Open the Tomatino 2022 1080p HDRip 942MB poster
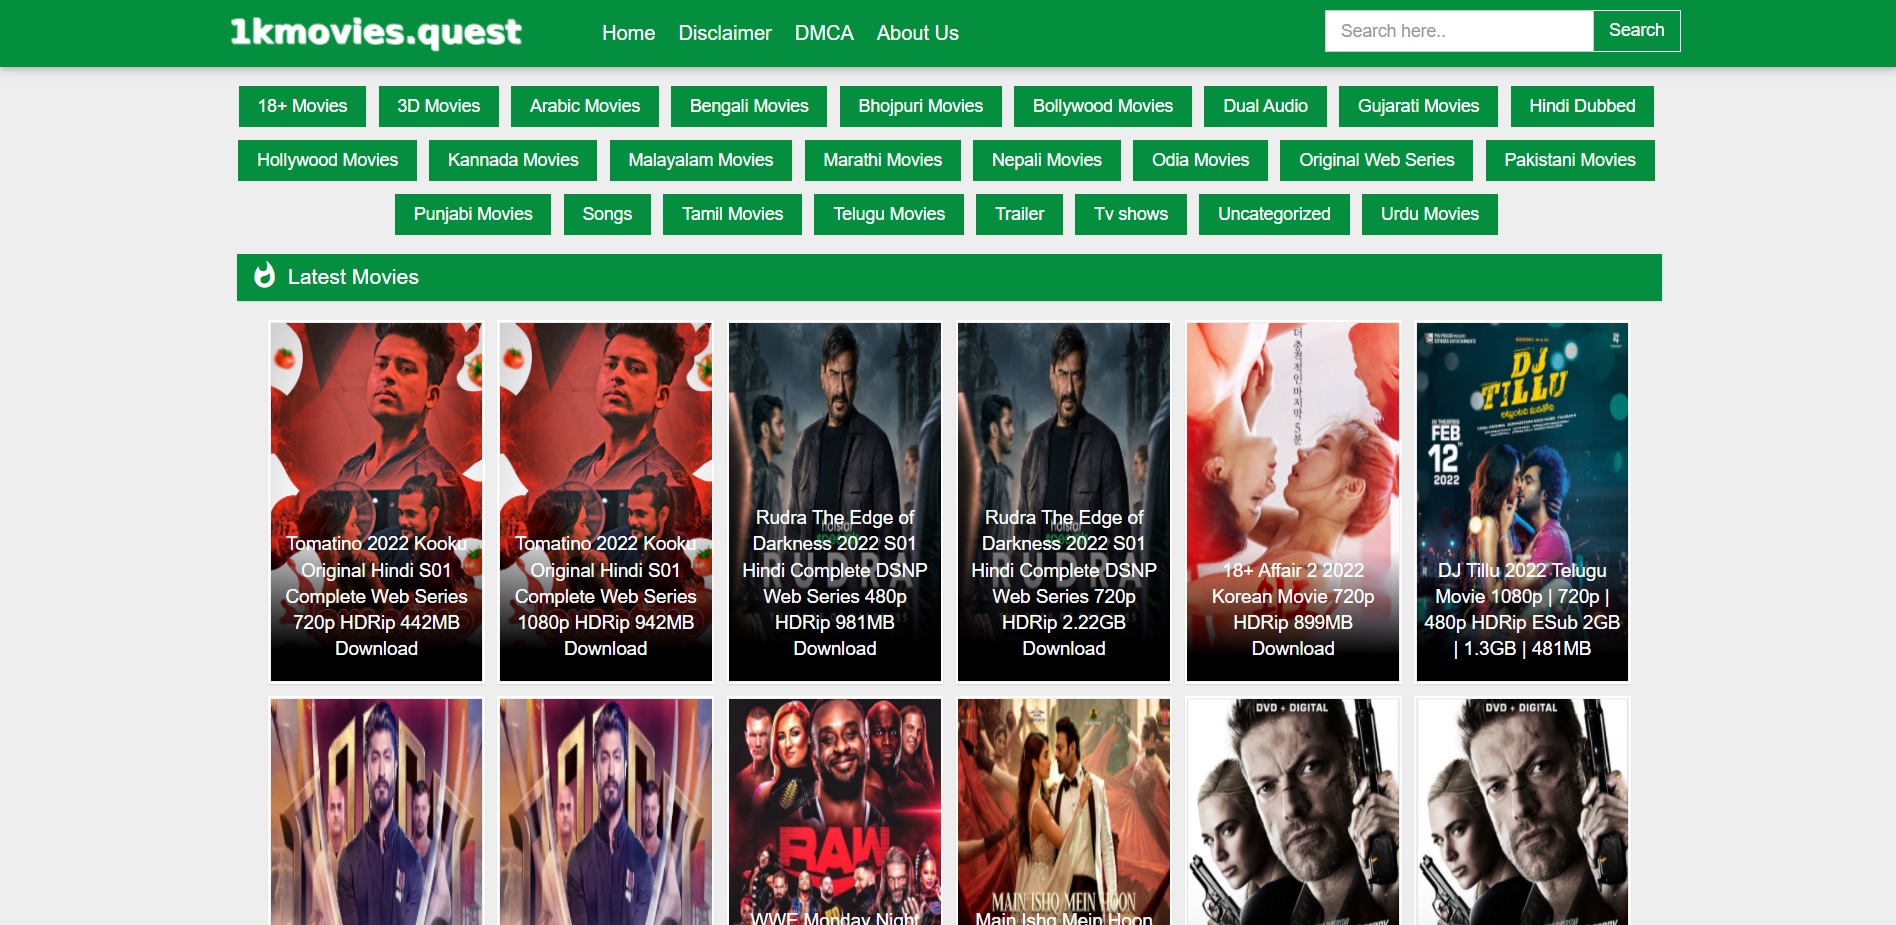1896x925 pixels. point(605,502)
